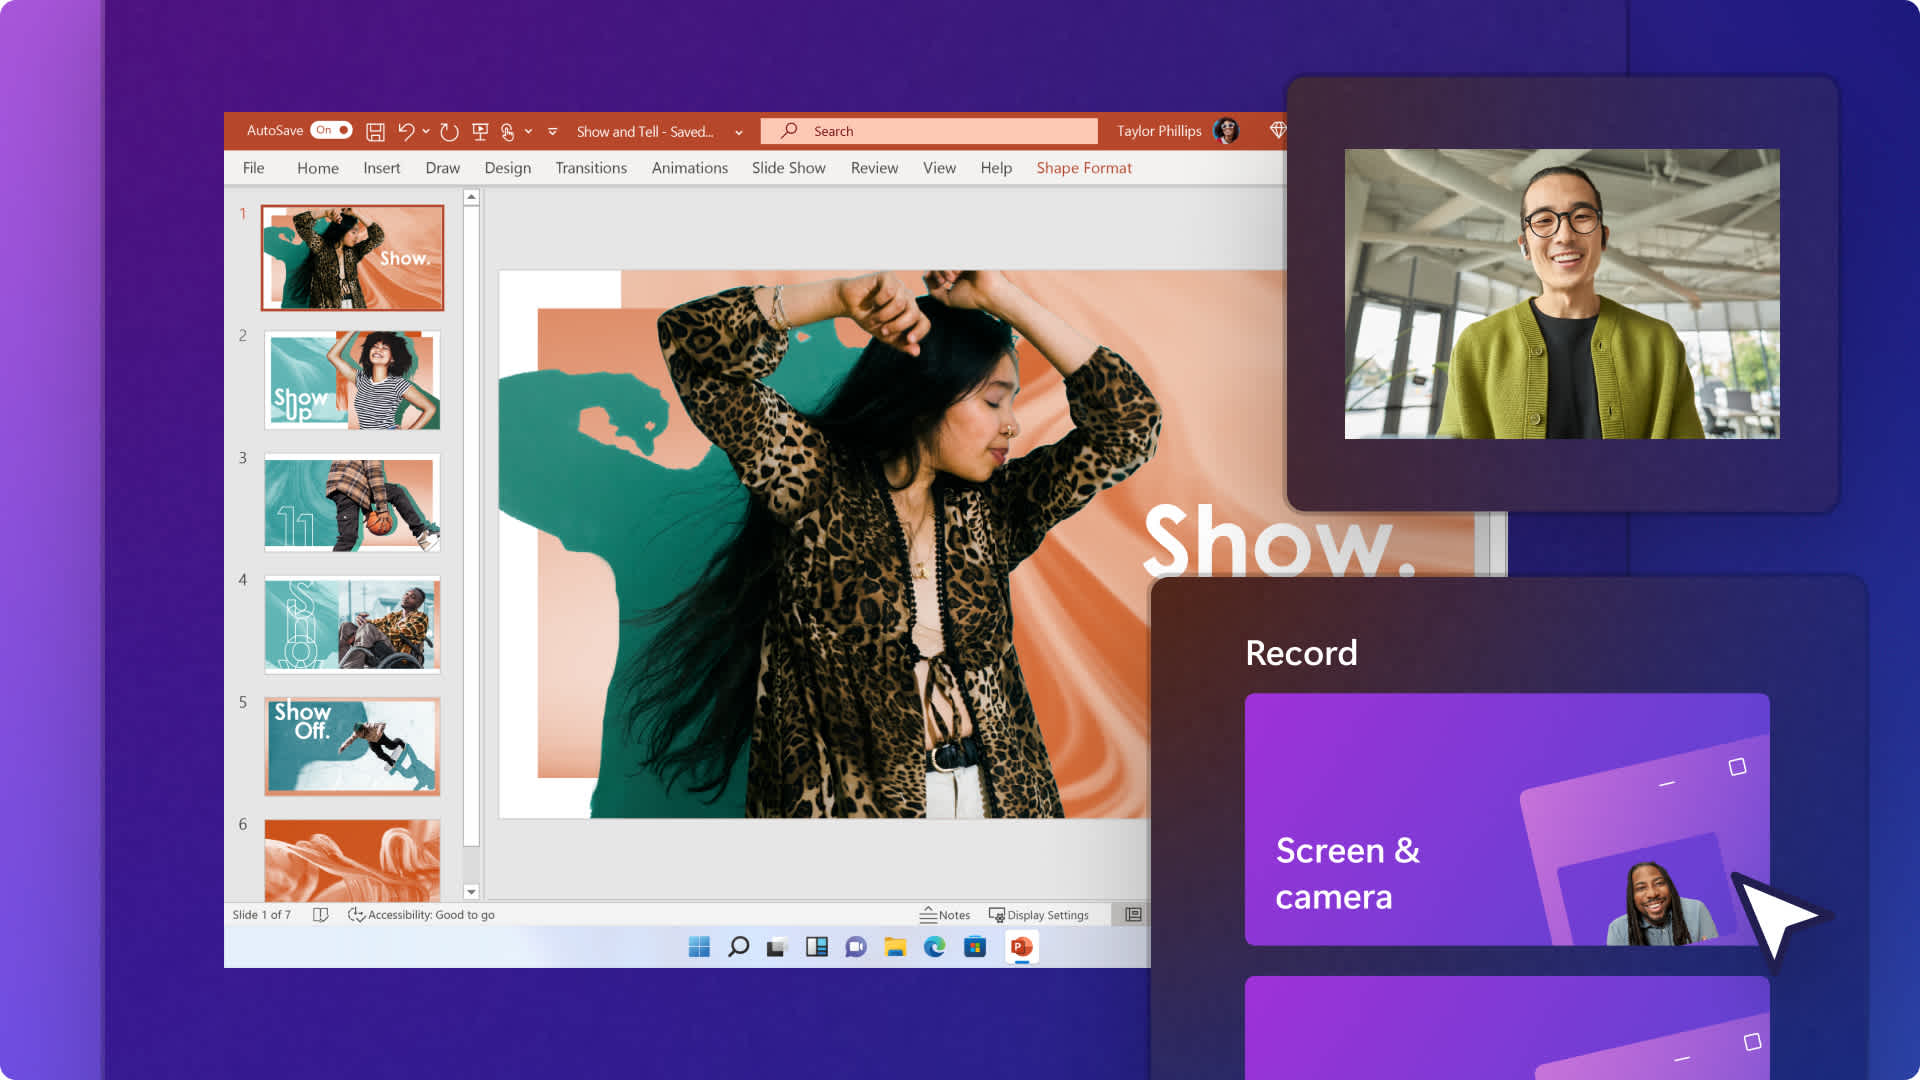The image size is (1920, 1080).
Task: Click the Save icon in toolbar
Action: tap(376, 131)
